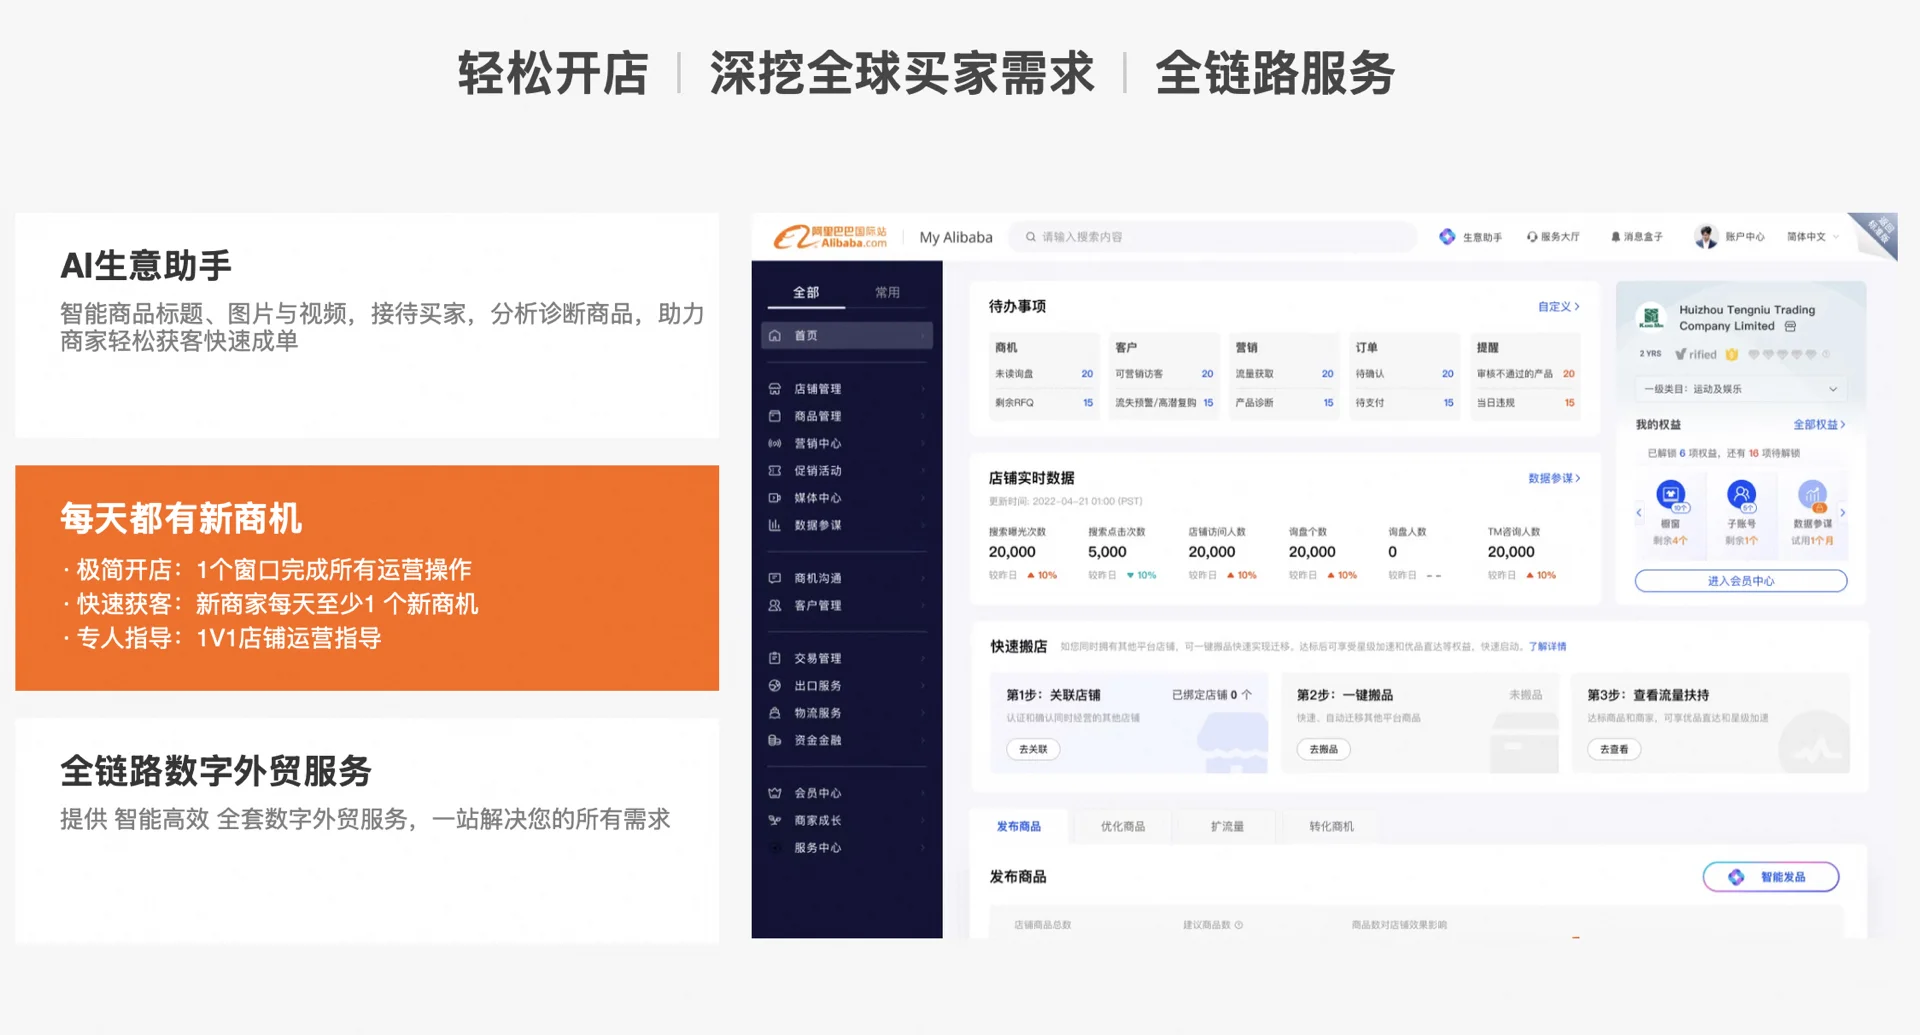Click the 未读询盘 count 20
1920x1035 pixels.
[1087, 374]
